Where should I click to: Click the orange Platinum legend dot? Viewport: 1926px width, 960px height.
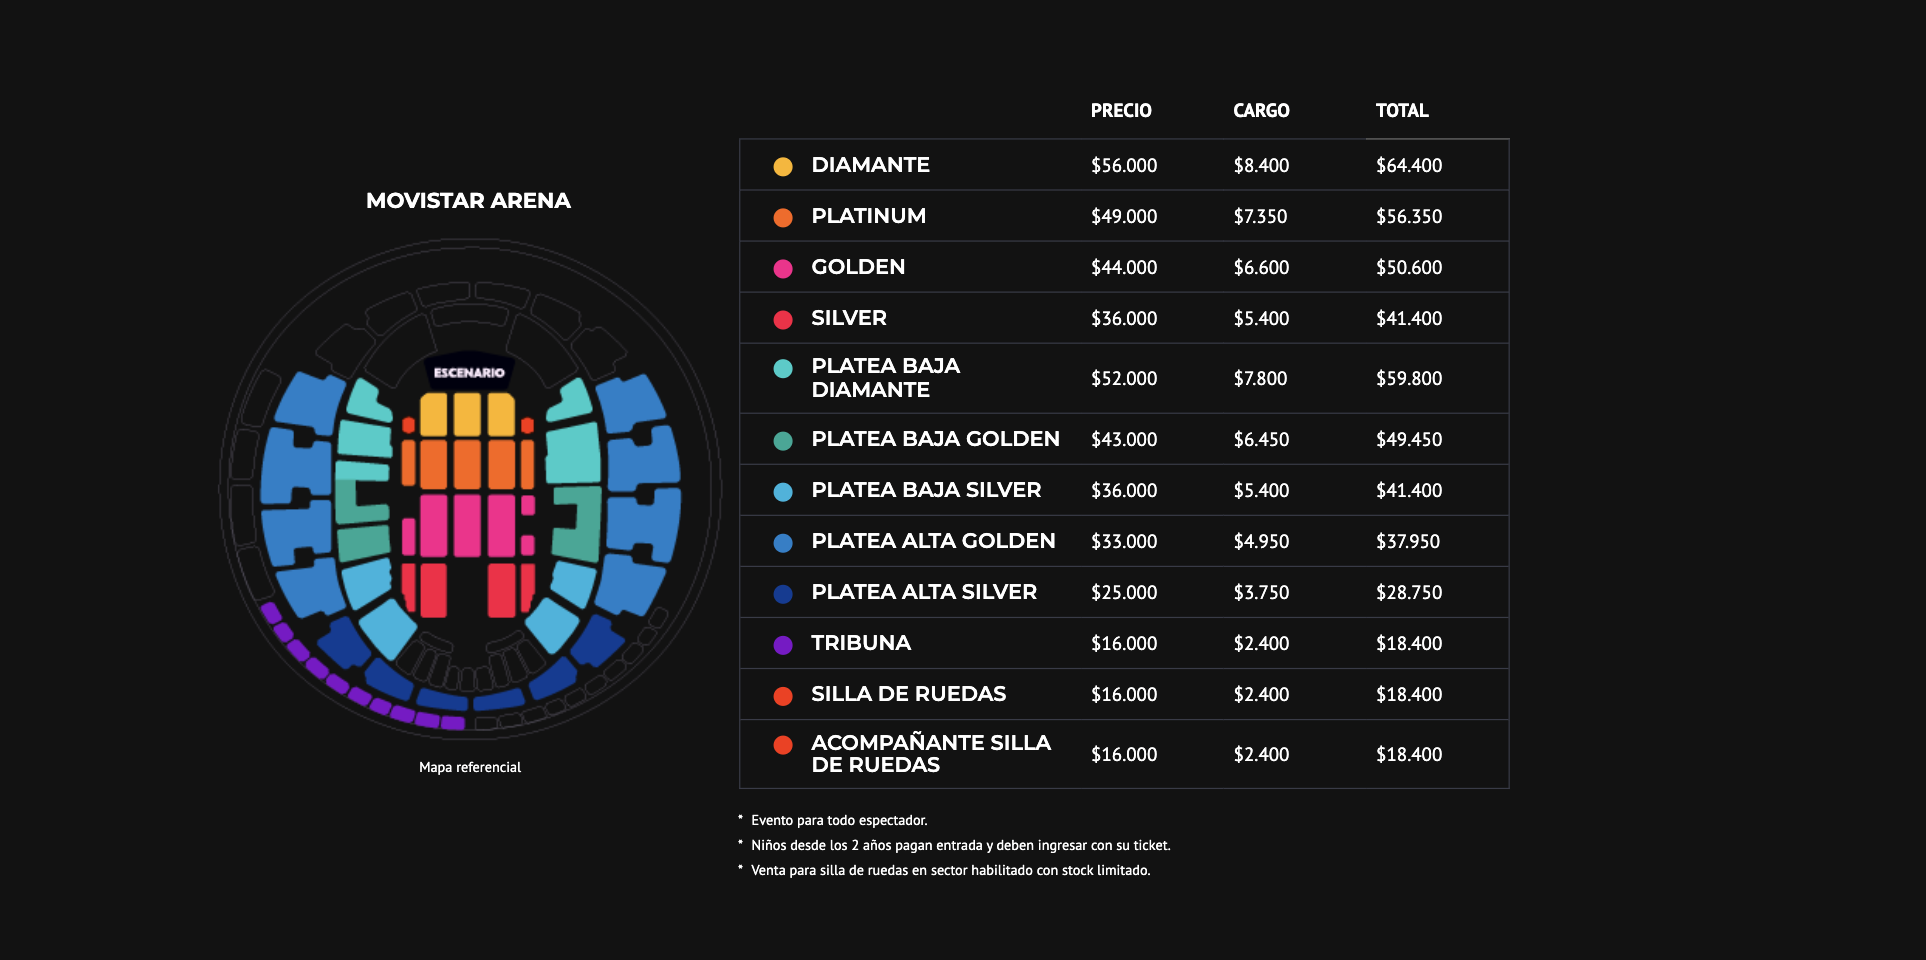tap(783, 217)
